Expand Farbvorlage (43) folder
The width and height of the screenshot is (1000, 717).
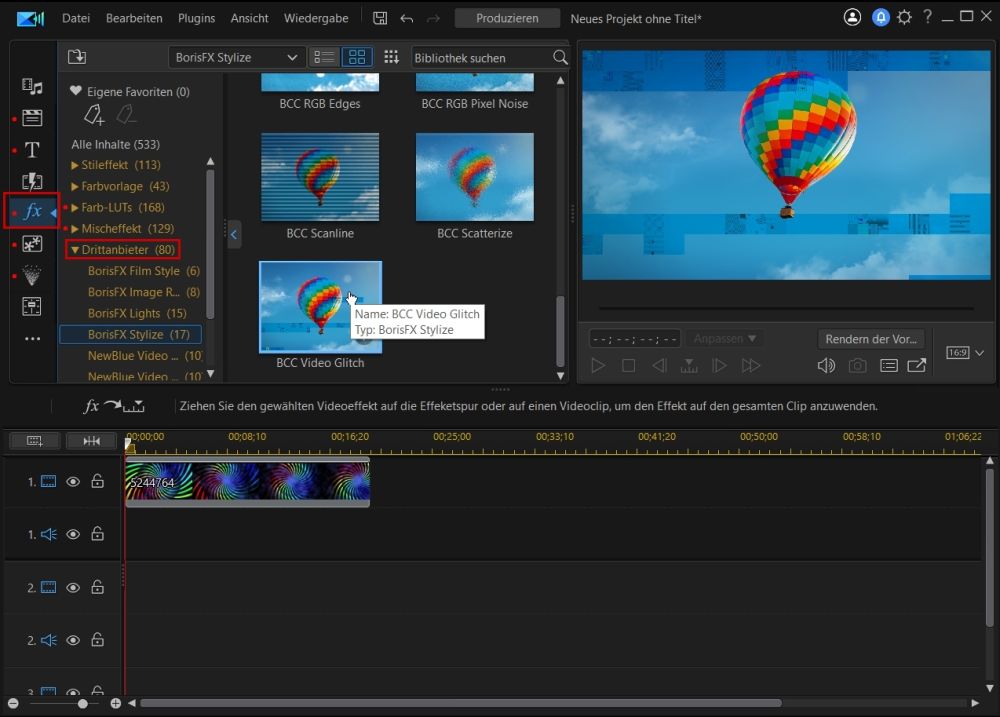pos(75,186)
